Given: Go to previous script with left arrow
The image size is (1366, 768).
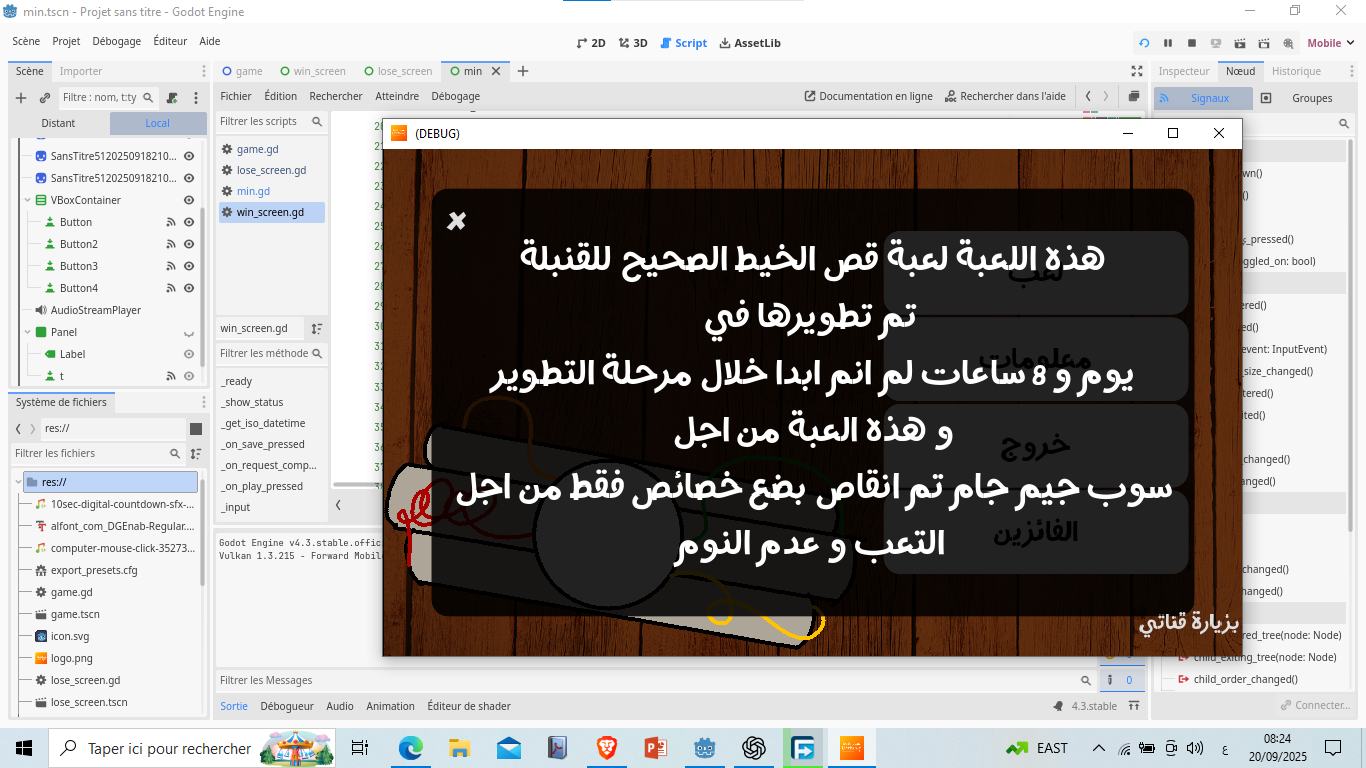Looking at the screenshot, I should click(x=1088, y=96).
